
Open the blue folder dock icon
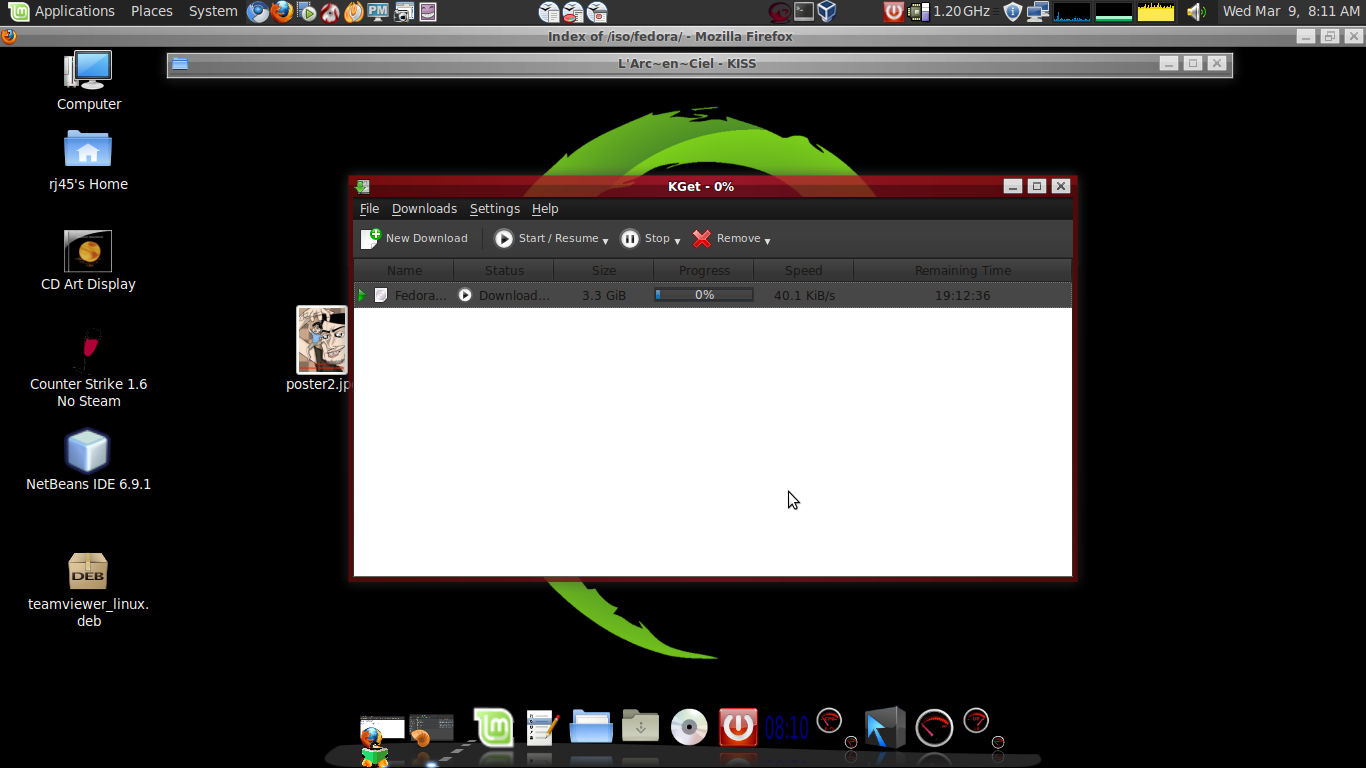coord(591,726)
